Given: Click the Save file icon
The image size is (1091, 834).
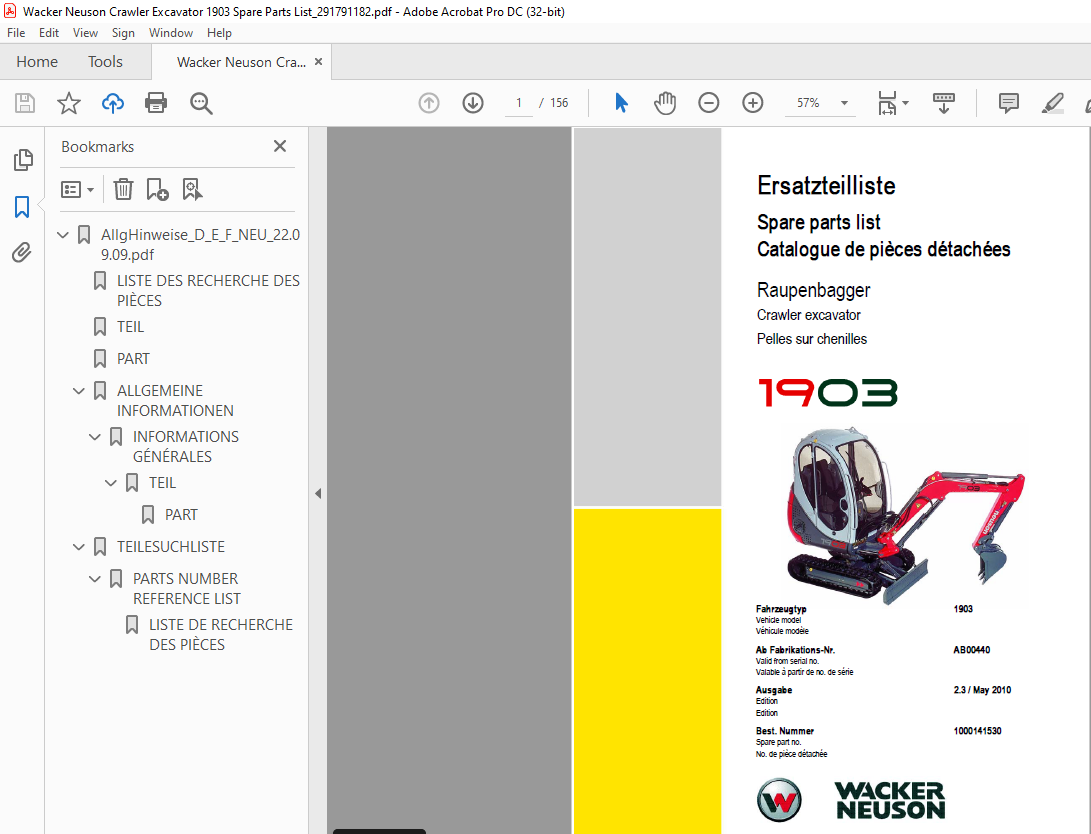Looking at the screenshot, I should click(x=25, y=103).
